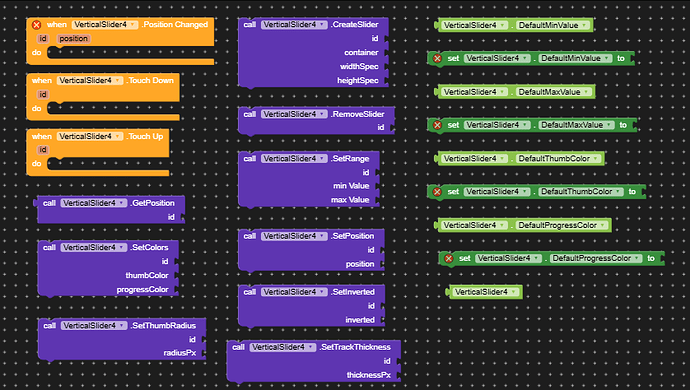
Task: Click widthSpec socket label in CreateSlider block
Action: [359, 66]
